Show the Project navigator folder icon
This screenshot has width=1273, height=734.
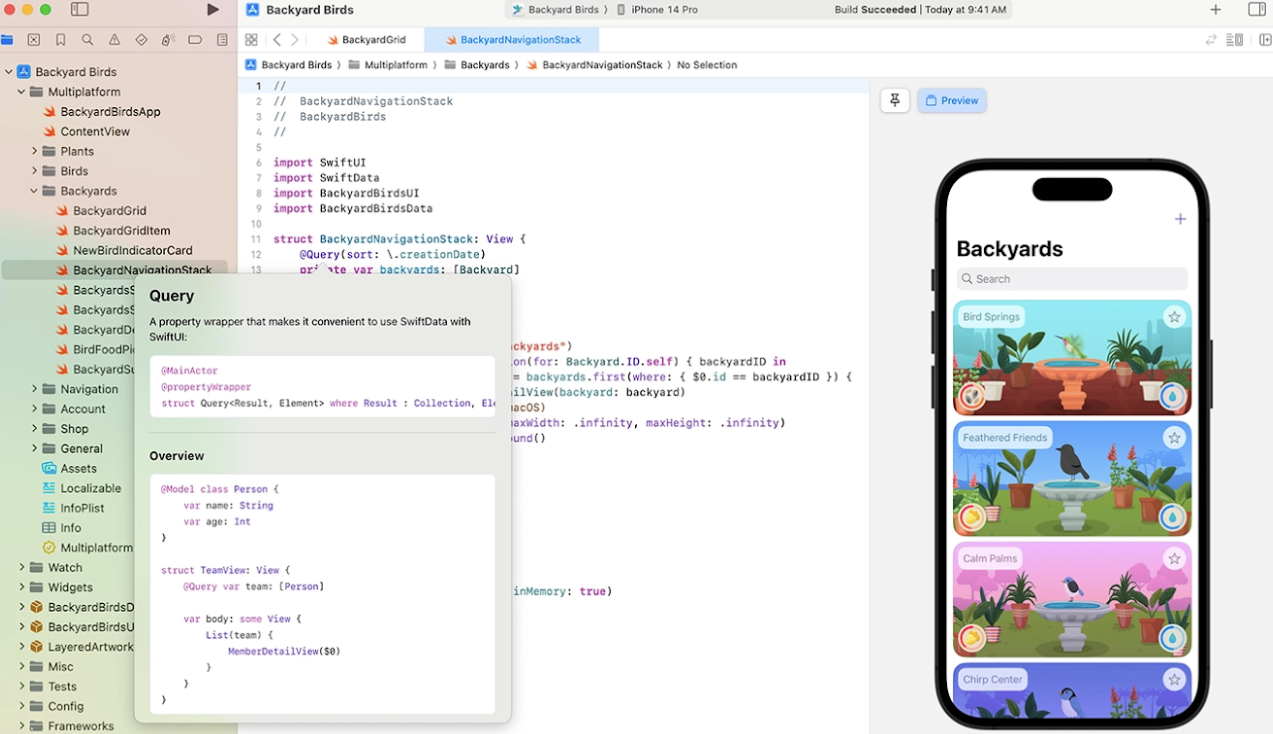7,40
